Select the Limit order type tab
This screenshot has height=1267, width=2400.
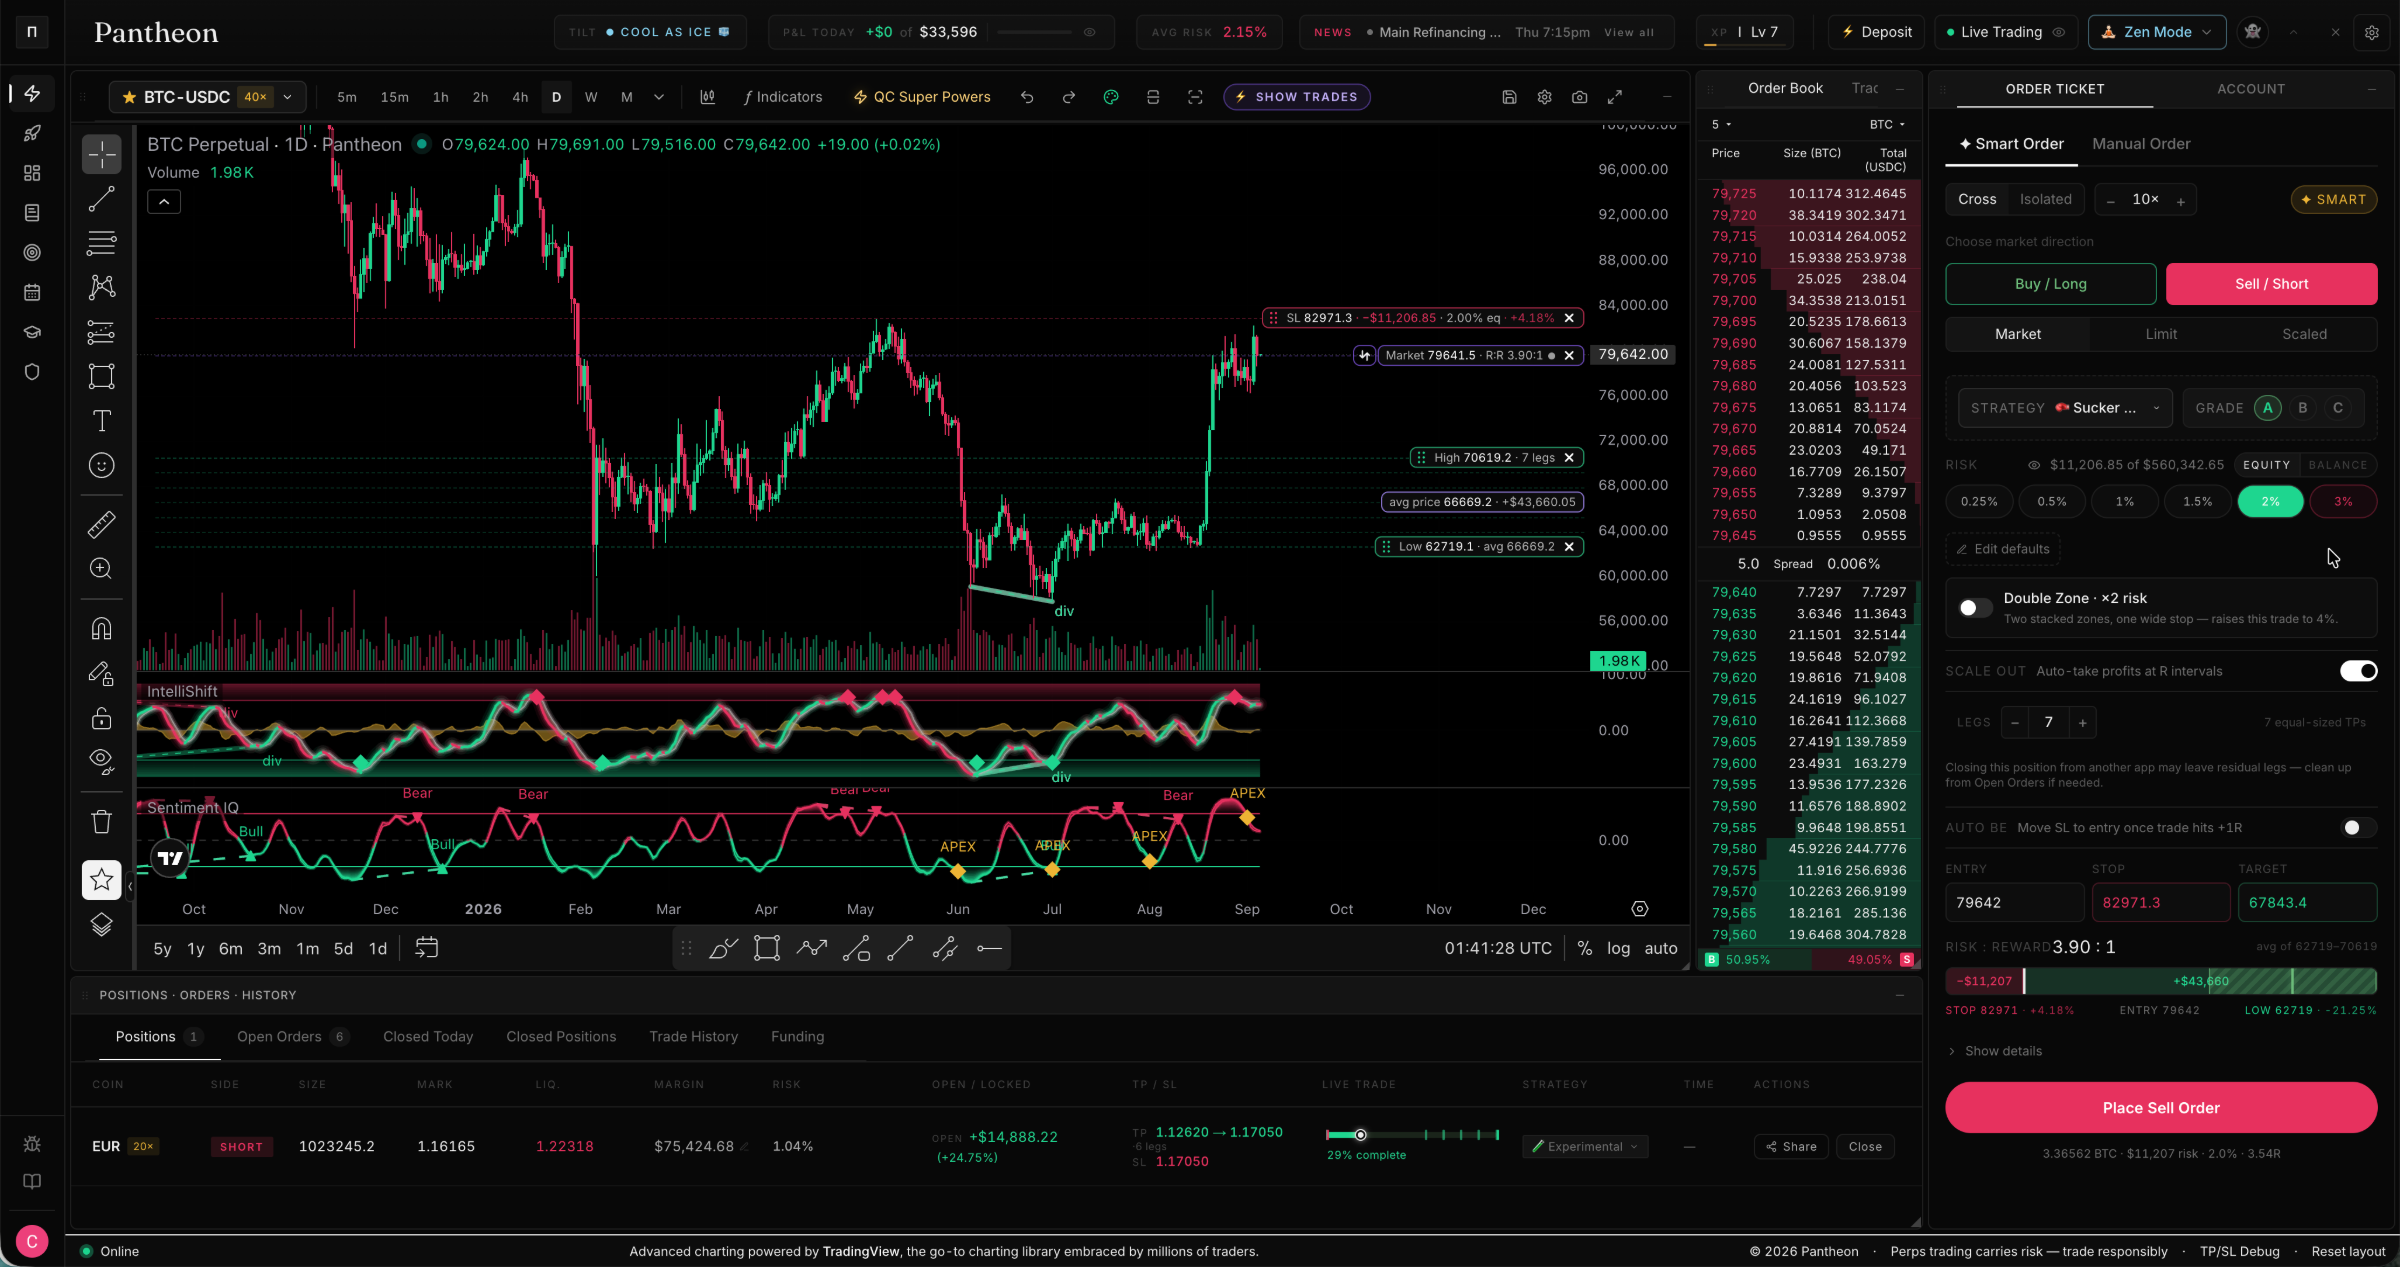point(2161,334)
